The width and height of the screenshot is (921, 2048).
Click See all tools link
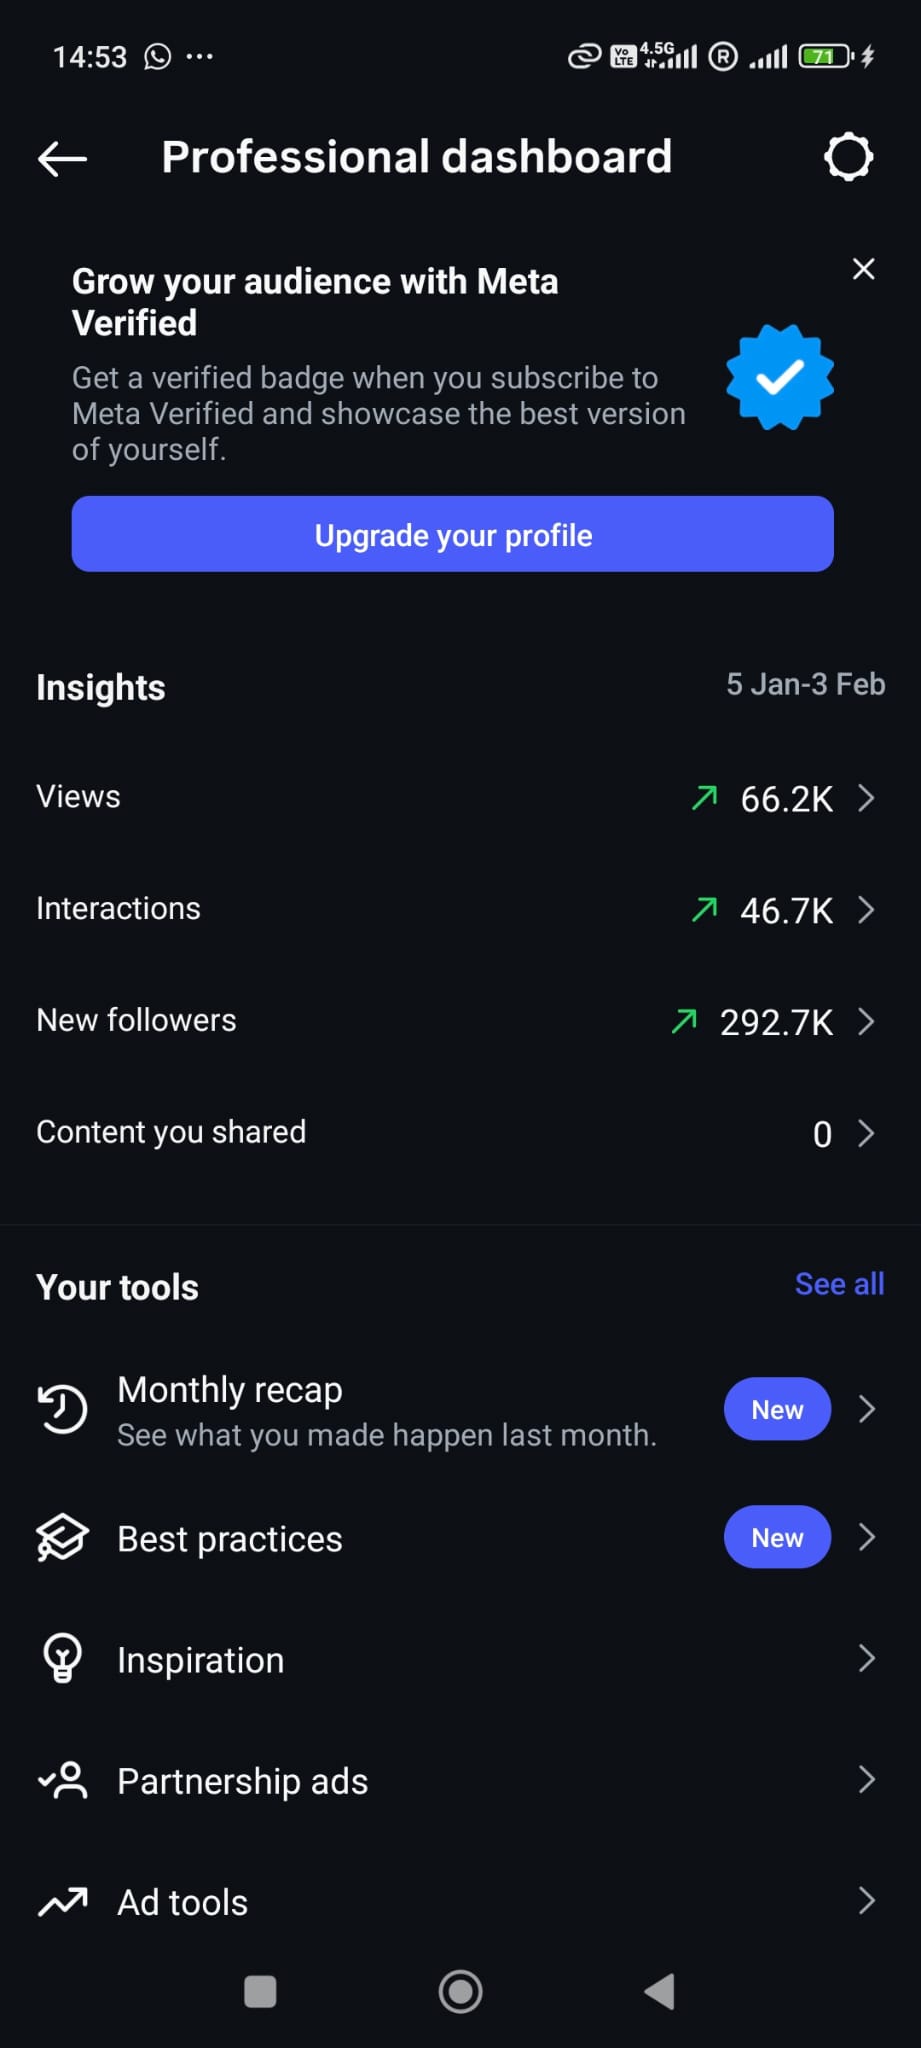839,1284
